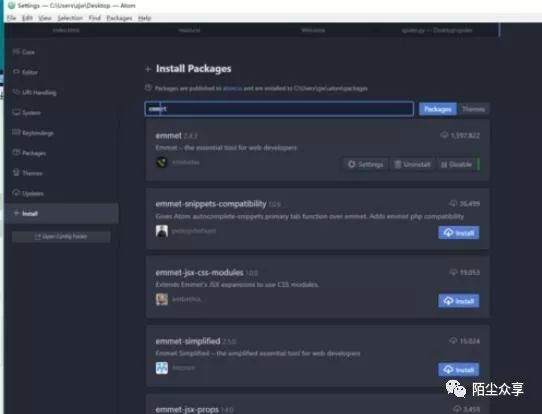Click plus icon beside Install Packages heading
Screen dimensions: 542x414
tap(148, 69)
